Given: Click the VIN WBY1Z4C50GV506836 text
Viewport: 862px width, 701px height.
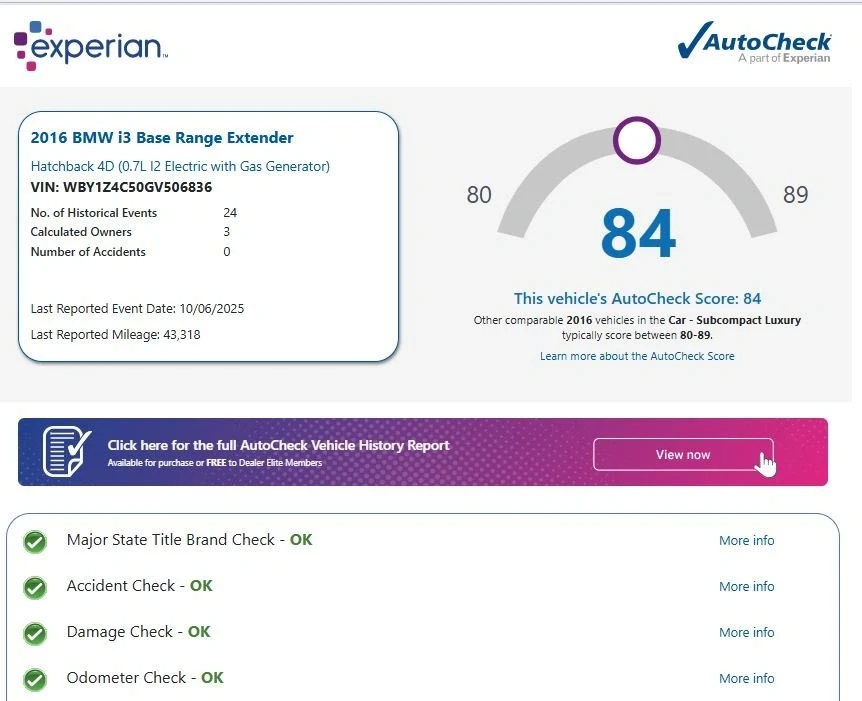Looking at the screenshot, I should 121,187.
